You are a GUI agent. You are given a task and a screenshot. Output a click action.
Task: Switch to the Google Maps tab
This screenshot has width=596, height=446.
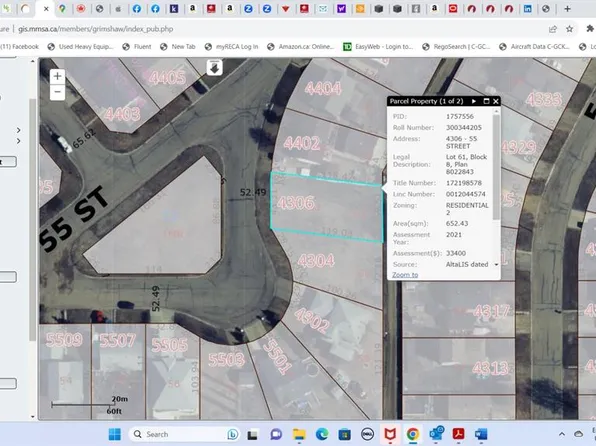[x=62, y=9]
